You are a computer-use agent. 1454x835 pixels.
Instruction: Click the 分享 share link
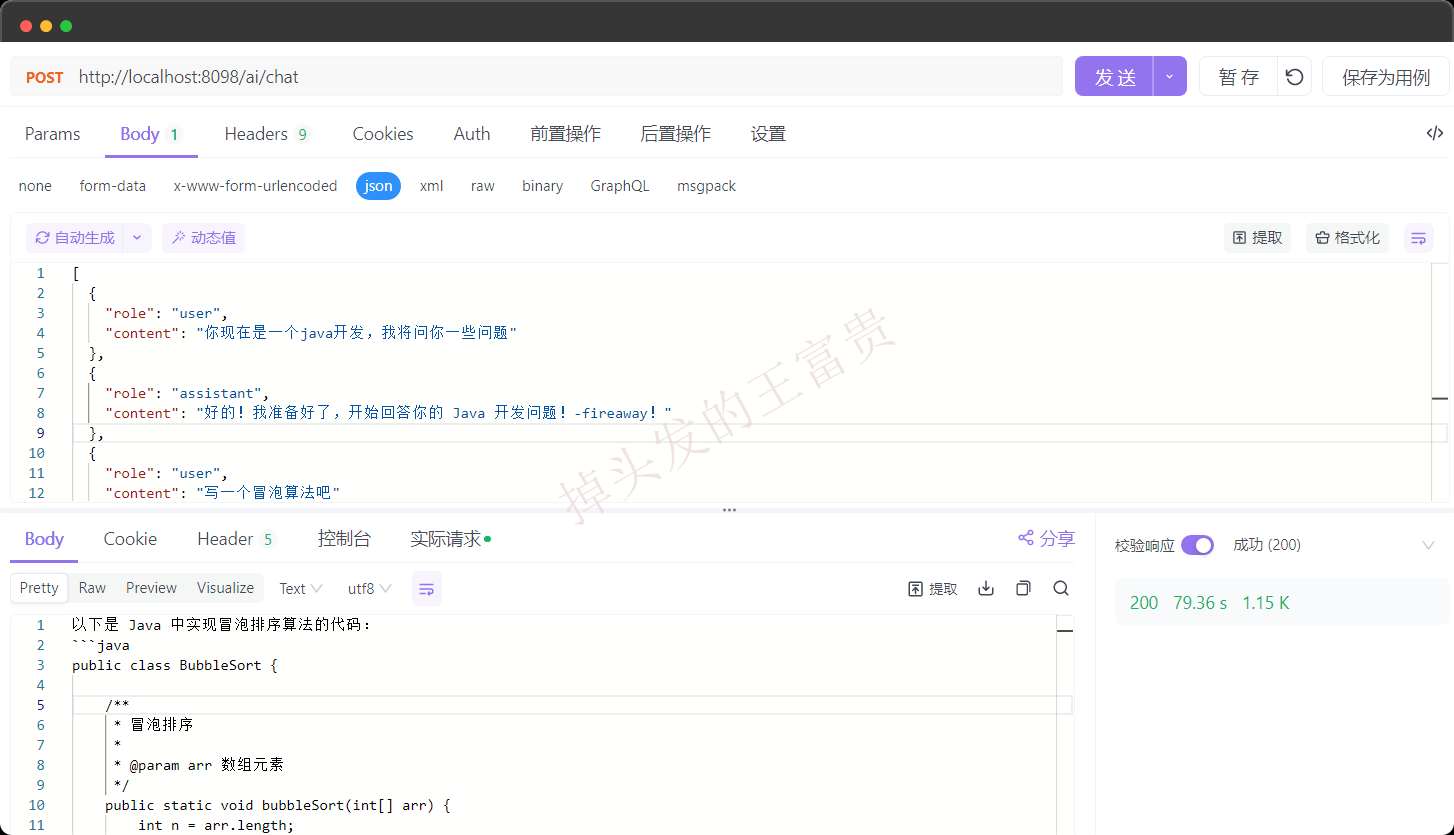pyautogui.click(x=1046, y=538)
